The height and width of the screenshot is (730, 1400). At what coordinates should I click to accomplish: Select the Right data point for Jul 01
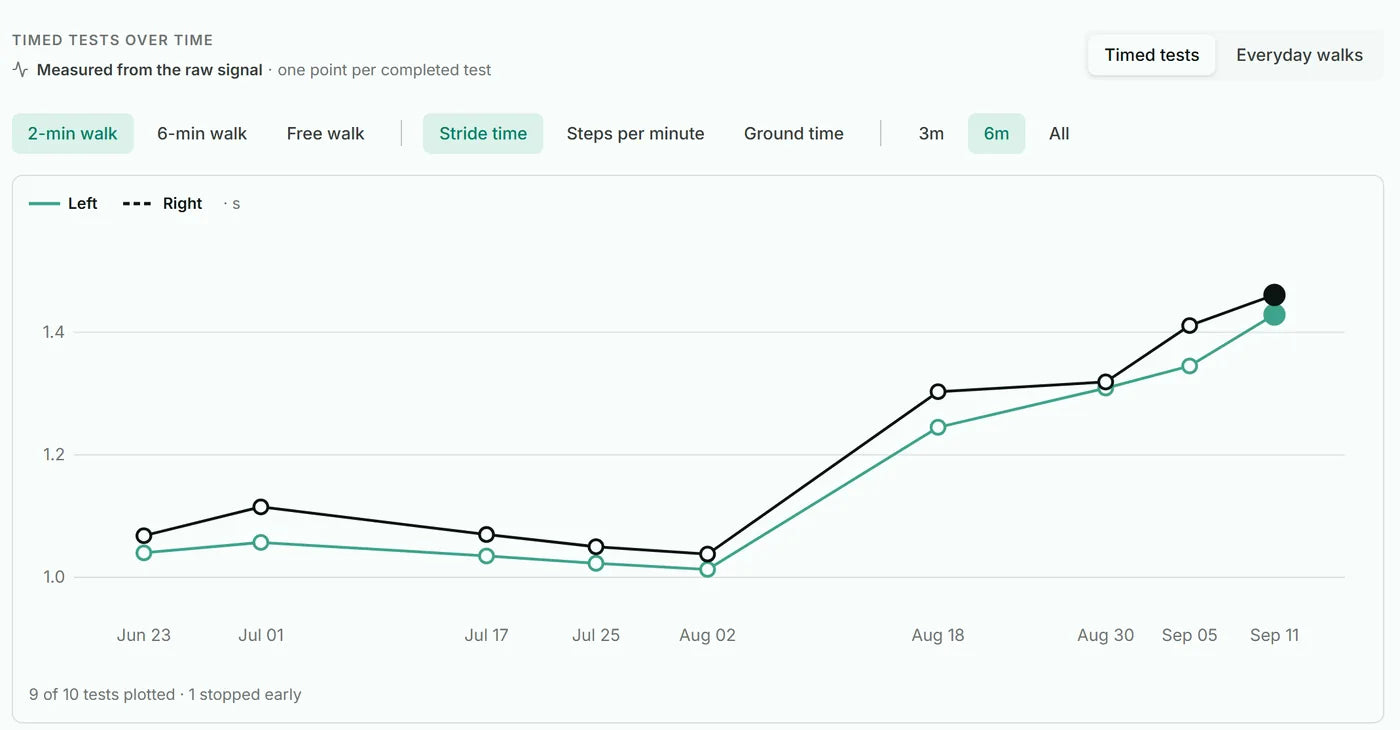pos(261,507)
